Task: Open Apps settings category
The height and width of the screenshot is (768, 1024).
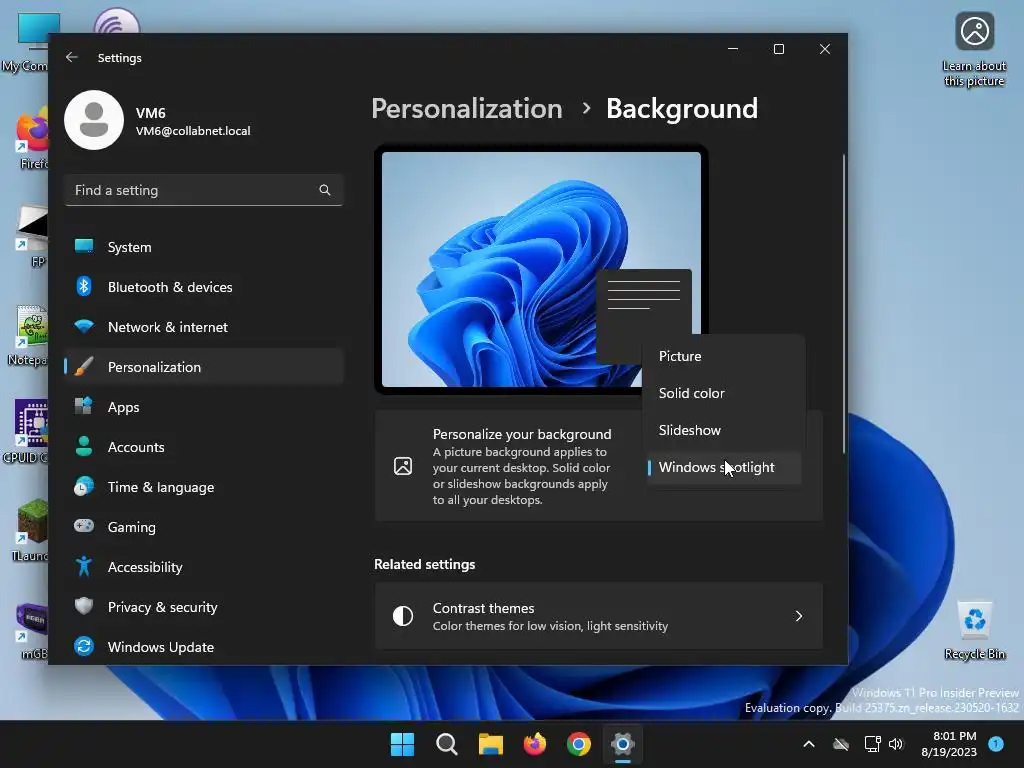Action: click(x=204, y=407)
